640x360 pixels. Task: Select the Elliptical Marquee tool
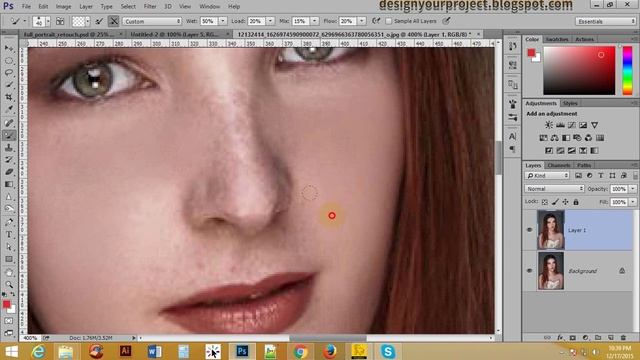(9, 60)
